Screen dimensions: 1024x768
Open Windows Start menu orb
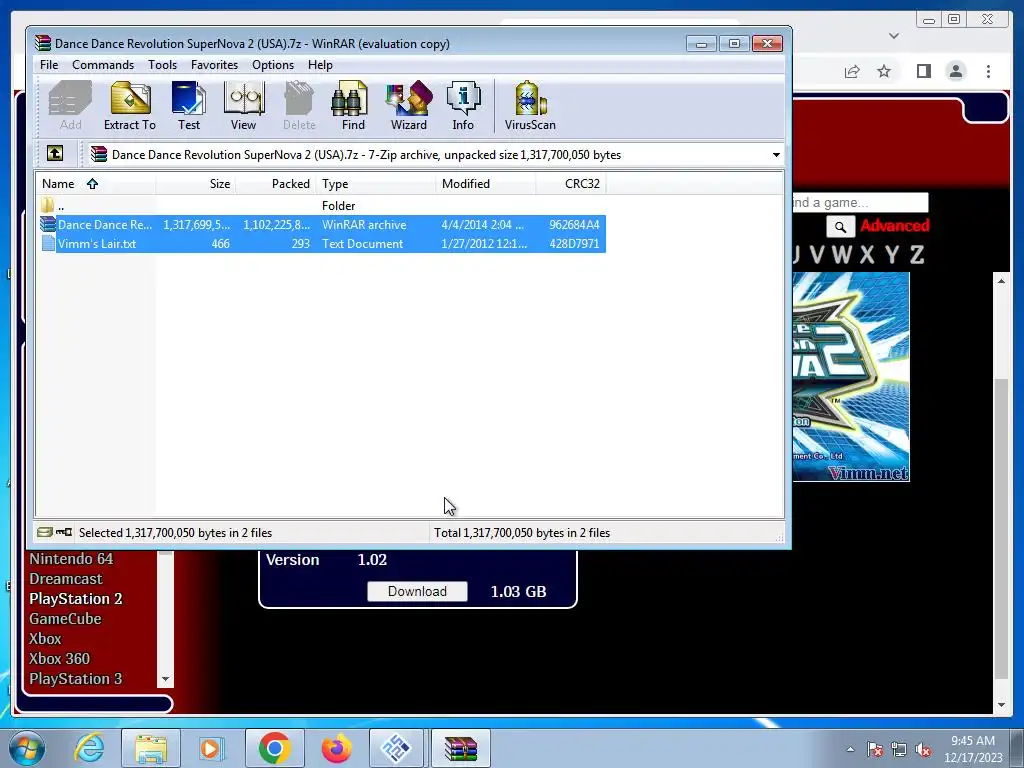tap(27, 748)
